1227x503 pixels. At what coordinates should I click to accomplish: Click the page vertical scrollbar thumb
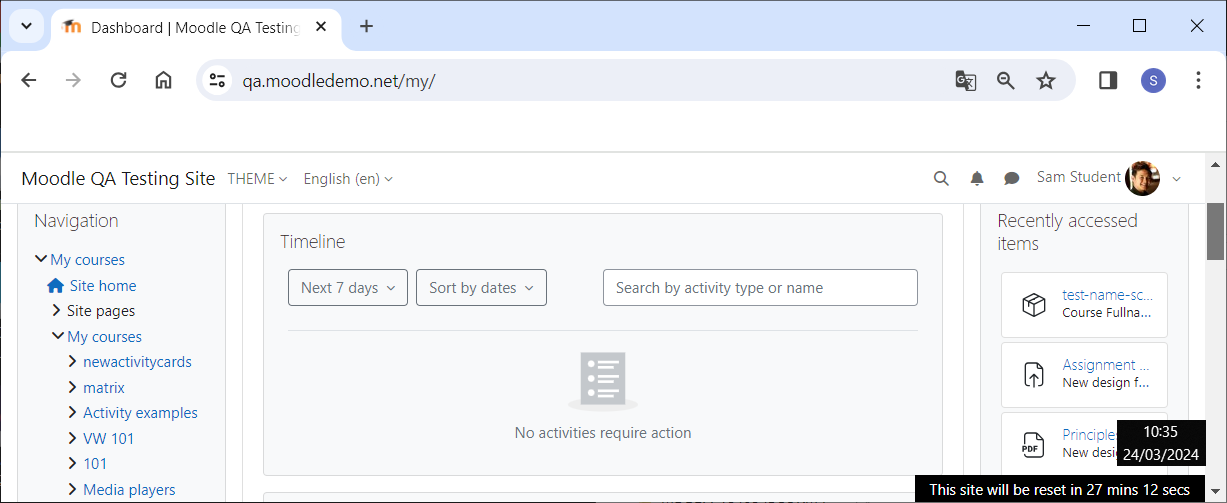pyautogui.click(x=1215, y=229)
